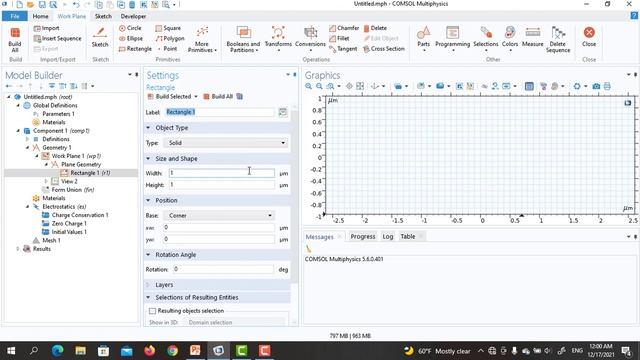Open the Base dropdown showing Corner
The image size is (640, 360).
point(219,216)
